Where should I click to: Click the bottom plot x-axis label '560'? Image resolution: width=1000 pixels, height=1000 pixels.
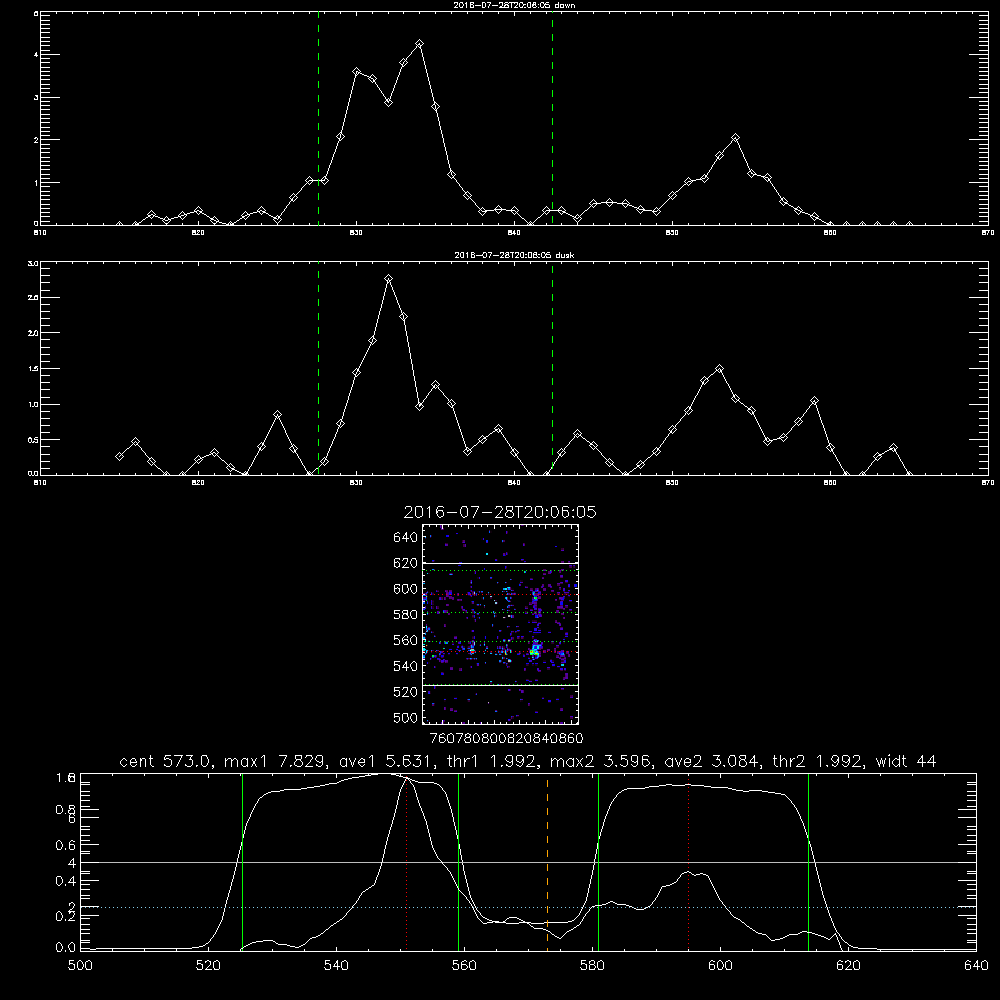[x=464, y=966]
